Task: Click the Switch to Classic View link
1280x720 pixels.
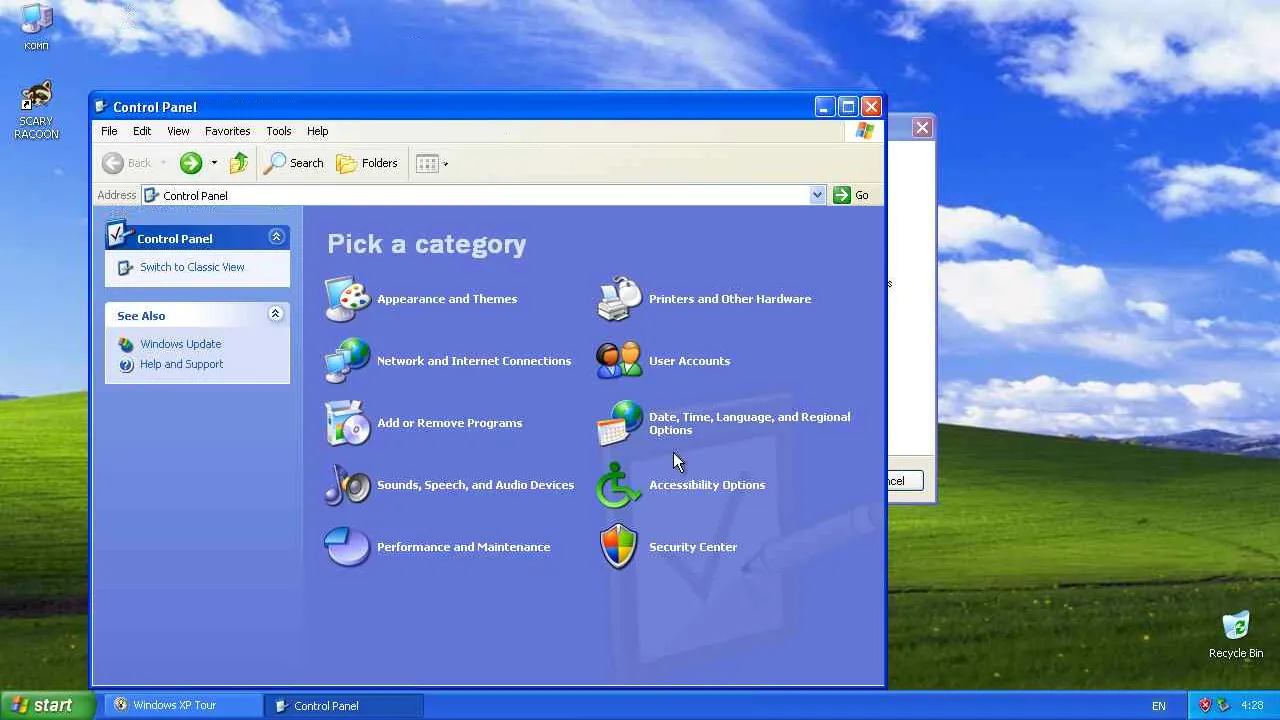Action: [x=192, y=267]
